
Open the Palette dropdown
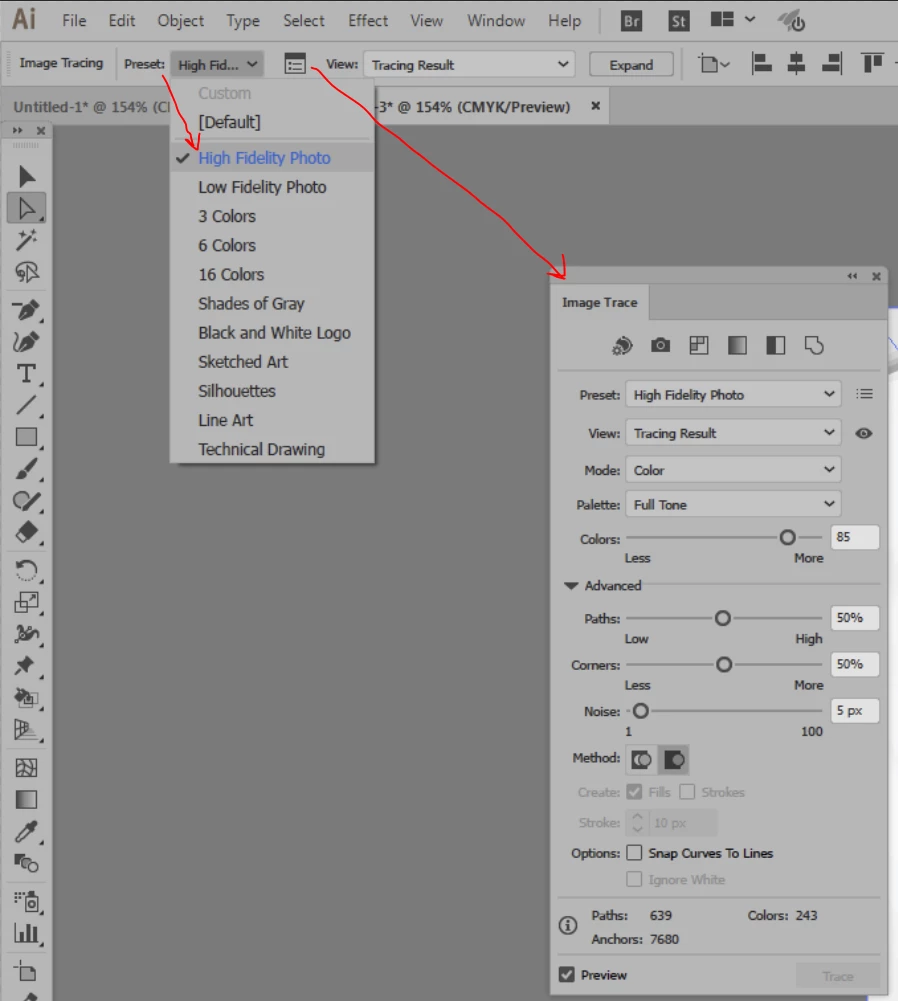[733, 504]
